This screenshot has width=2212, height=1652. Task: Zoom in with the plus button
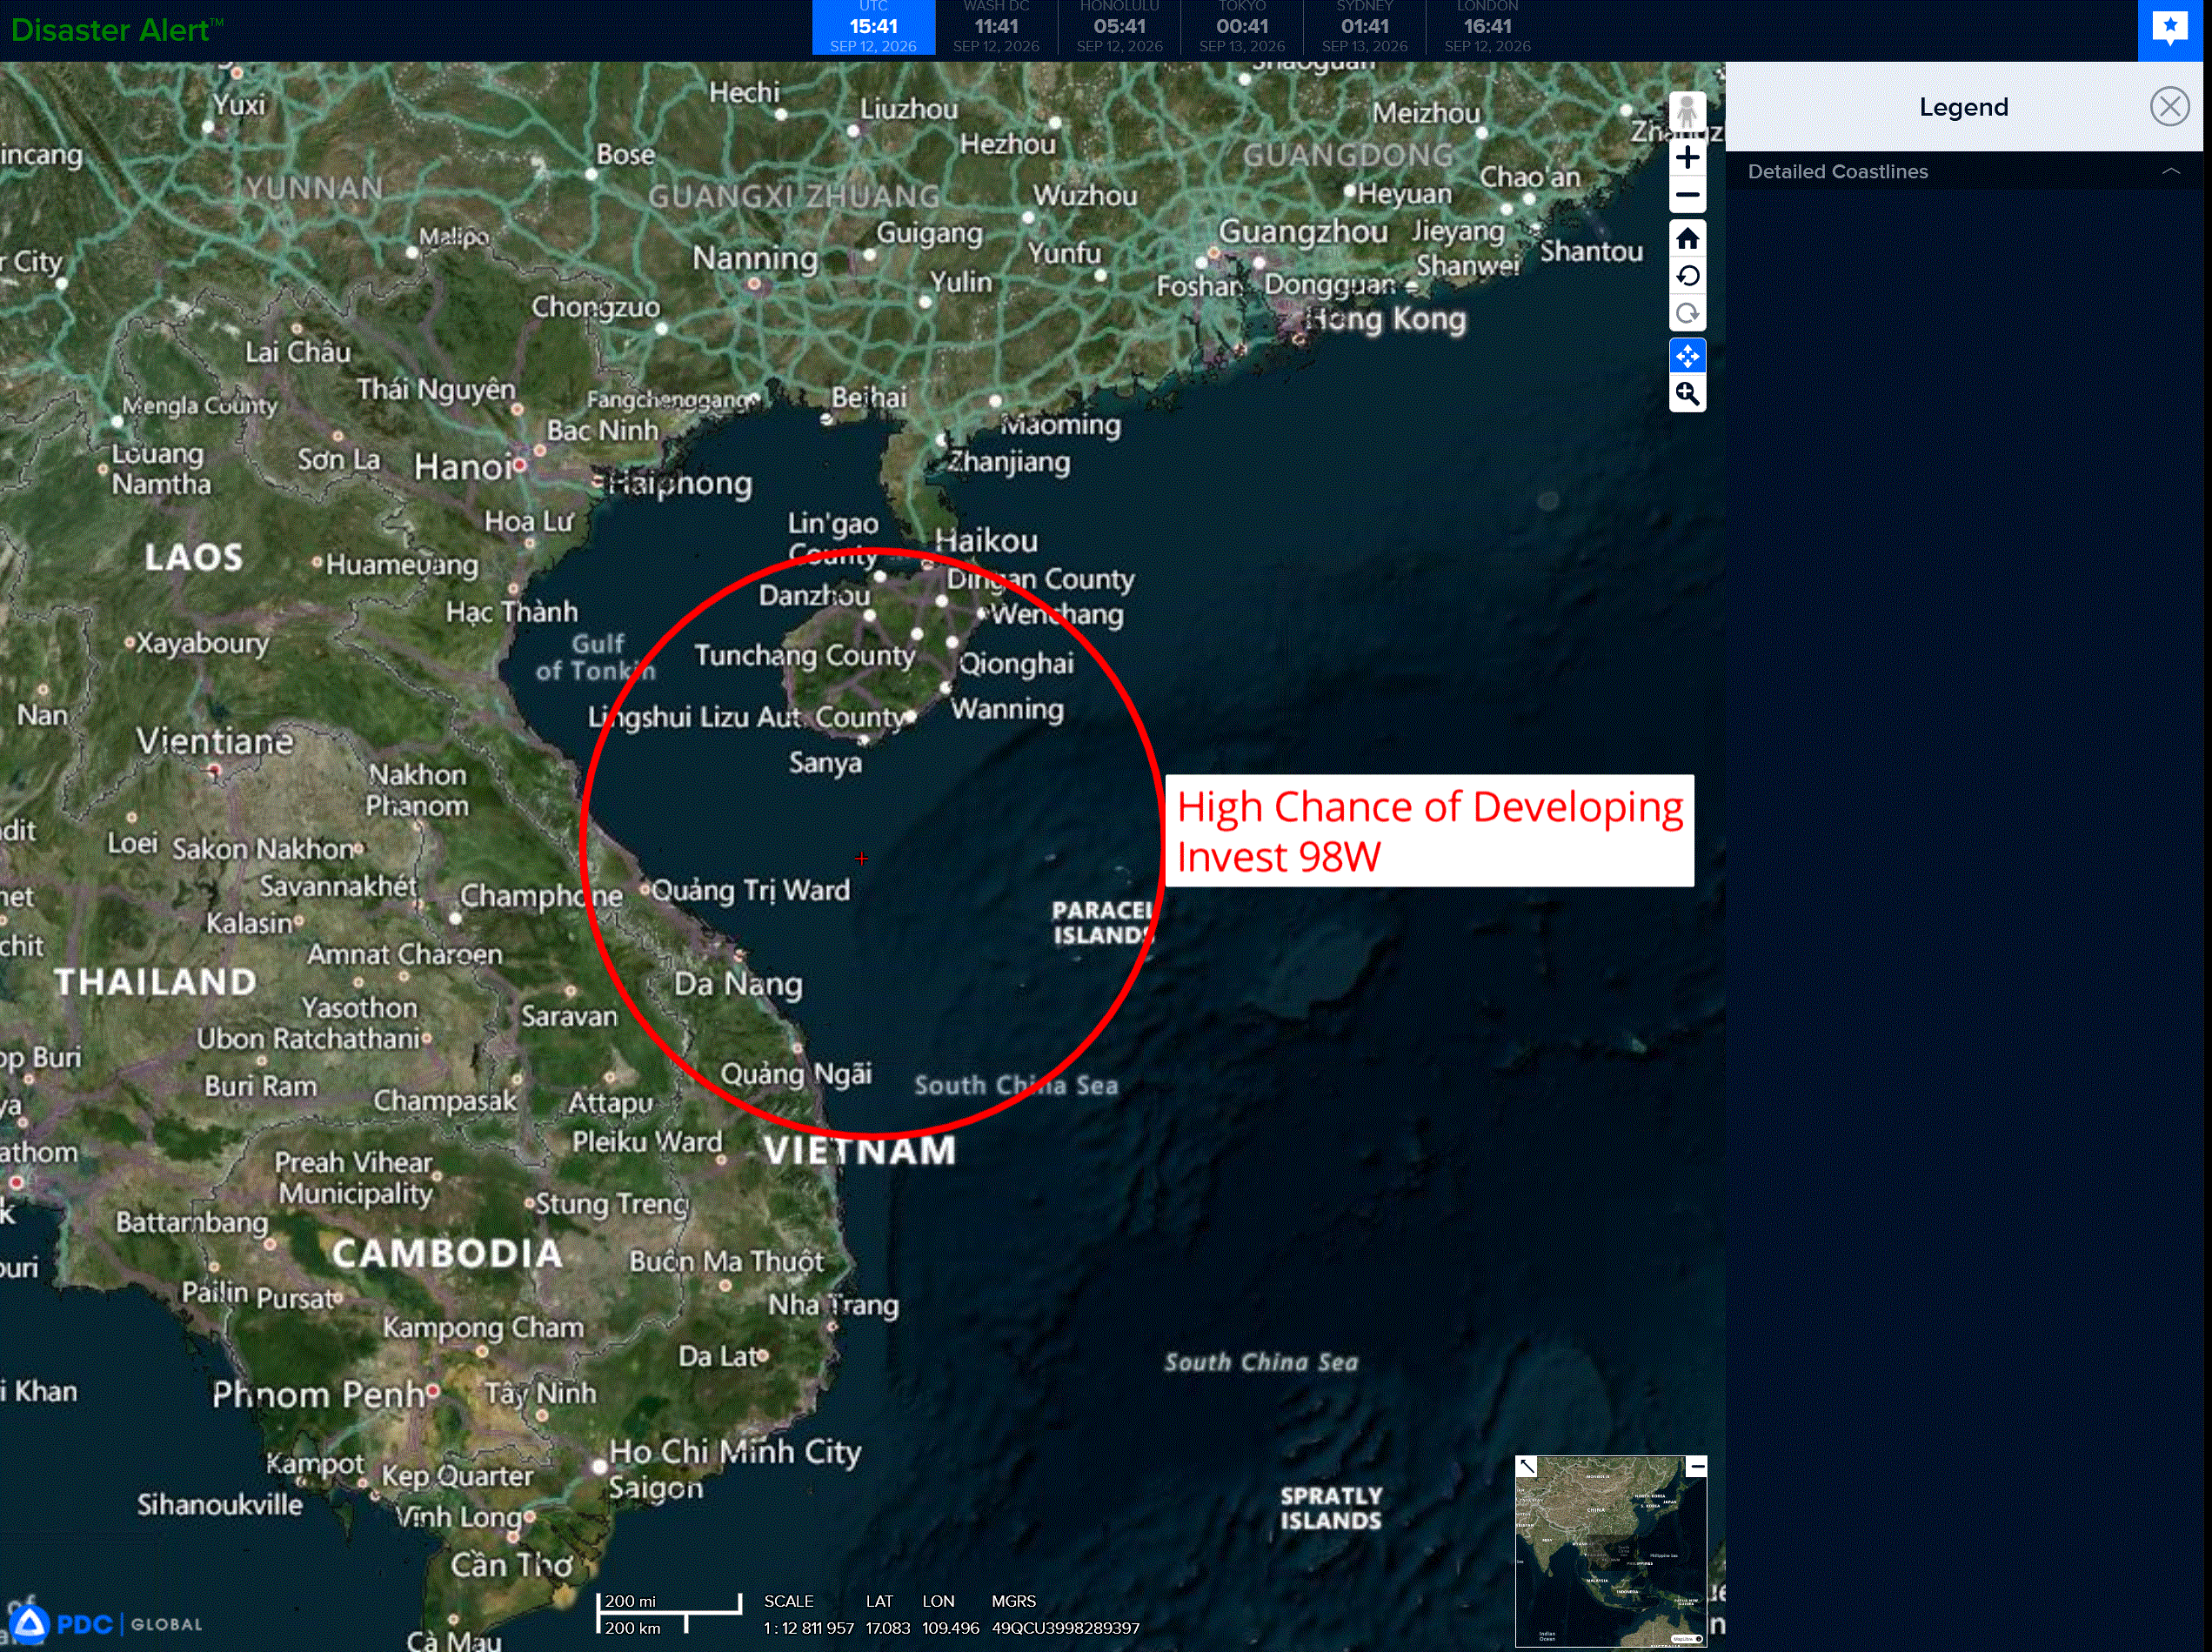pos(1687,157)
